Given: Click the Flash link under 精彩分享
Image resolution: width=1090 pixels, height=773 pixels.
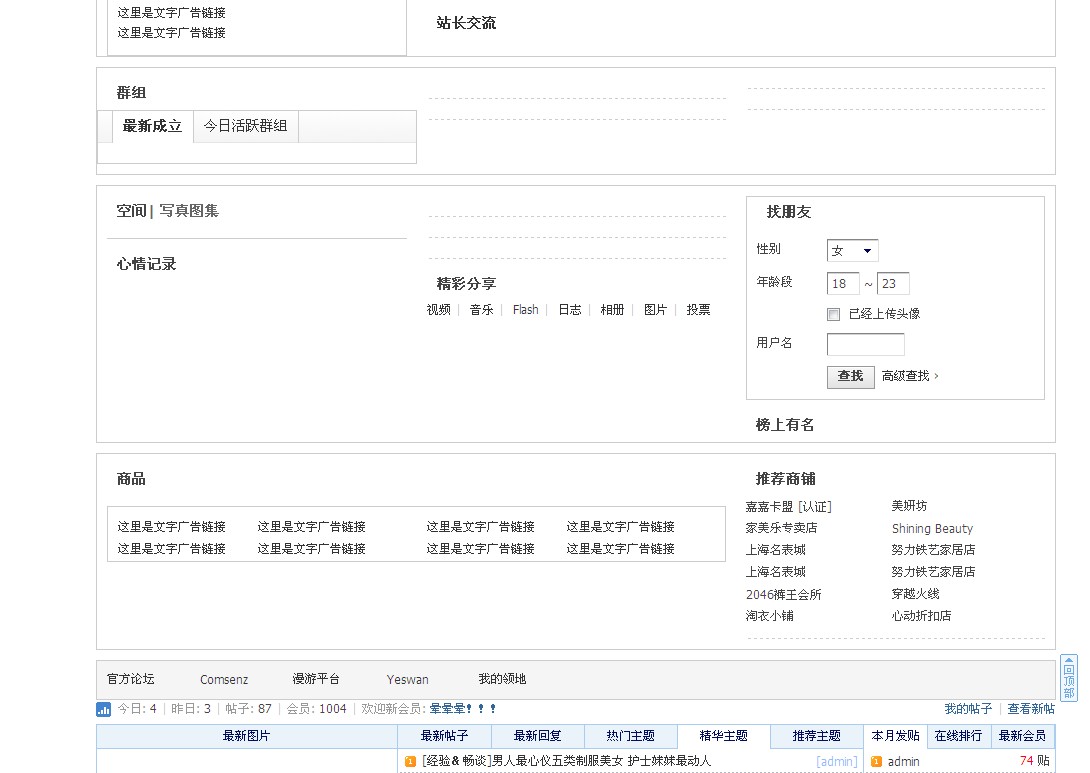Looking at the screenshot, I should click(525, 310).
